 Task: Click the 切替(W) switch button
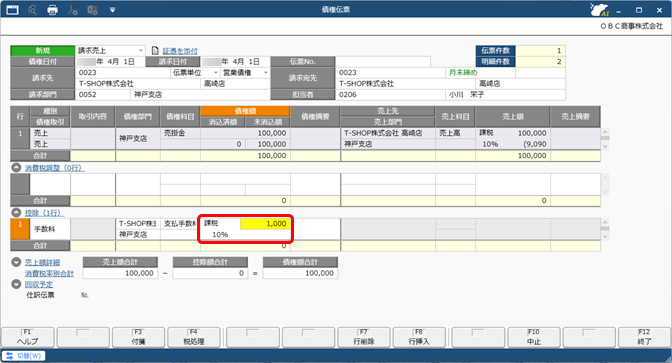tap(24, 356)
